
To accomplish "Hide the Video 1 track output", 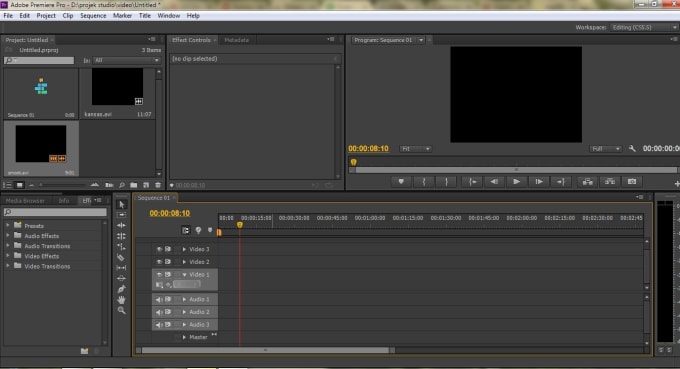I will 159,274.
